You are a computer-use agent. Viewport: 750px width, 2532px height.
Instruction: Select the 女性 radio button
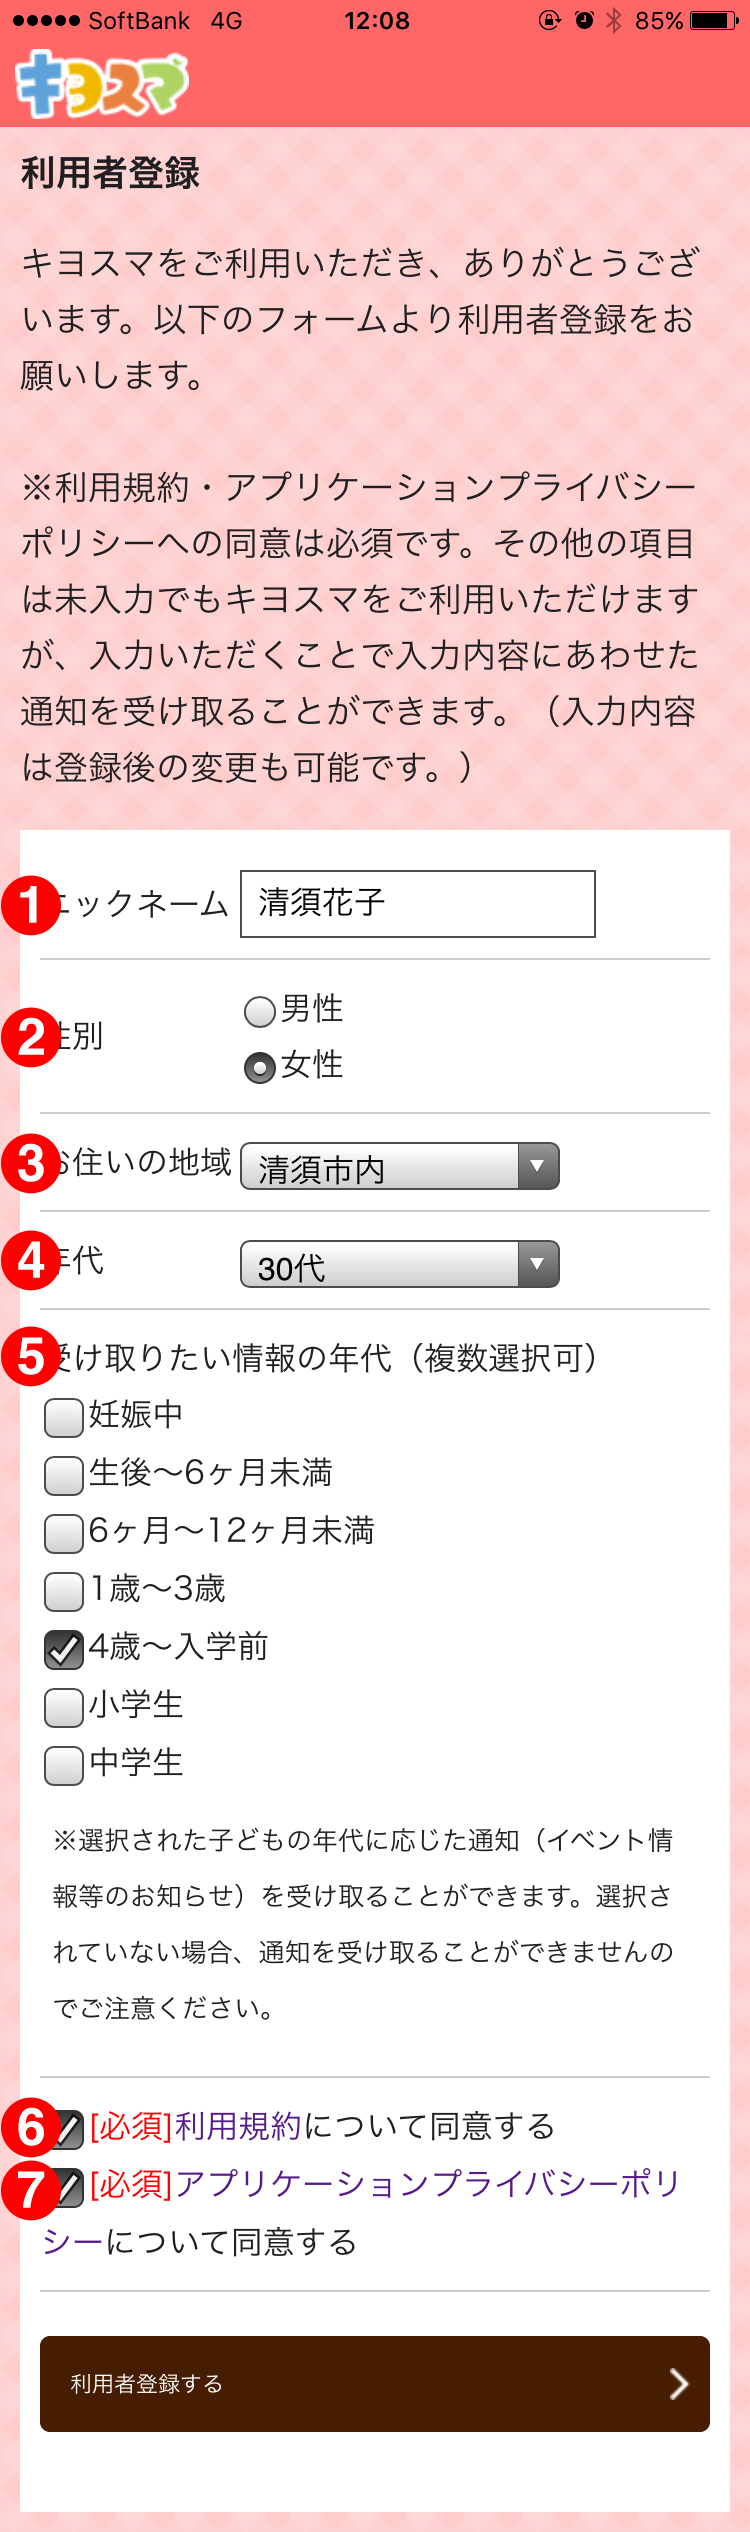tap(260, 1068)
